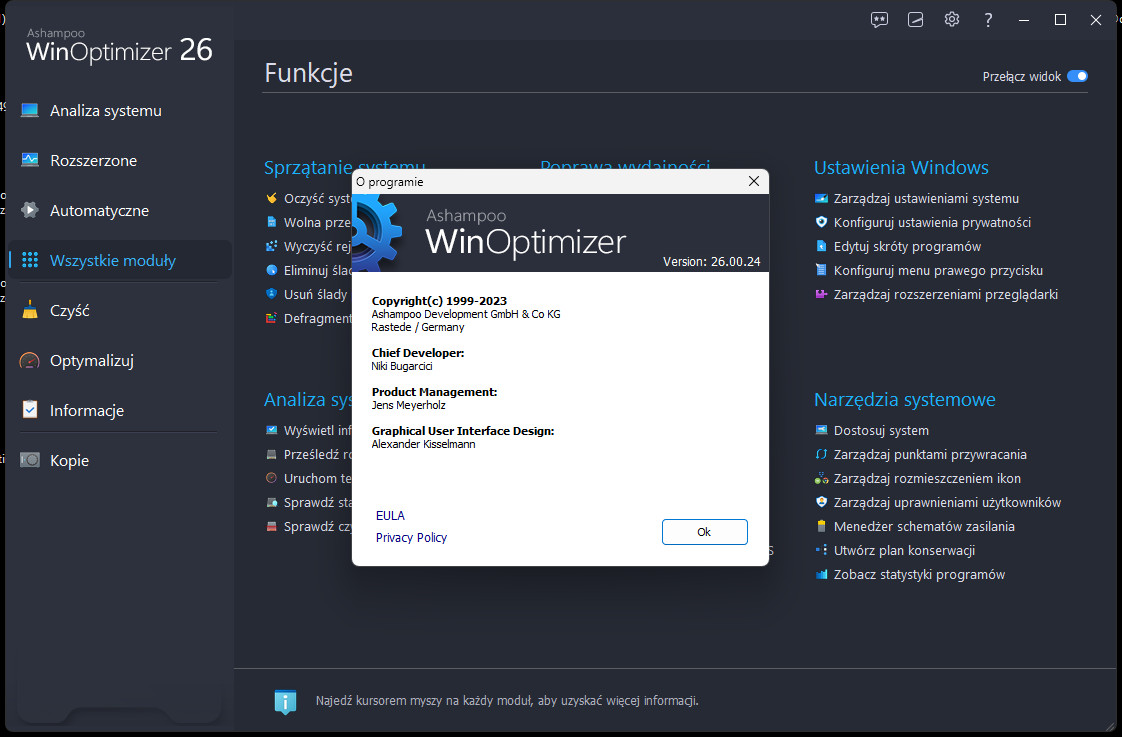The image size is (1122, 737).
Task: Toggle the Przełącz widok switch
Action: [x=1077, y=76]
